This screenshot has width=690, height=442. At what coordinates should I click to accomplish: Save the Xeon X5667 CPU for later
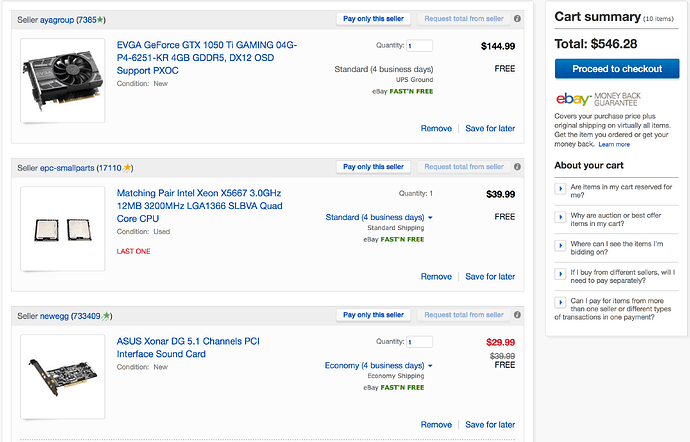pos(490,276)
